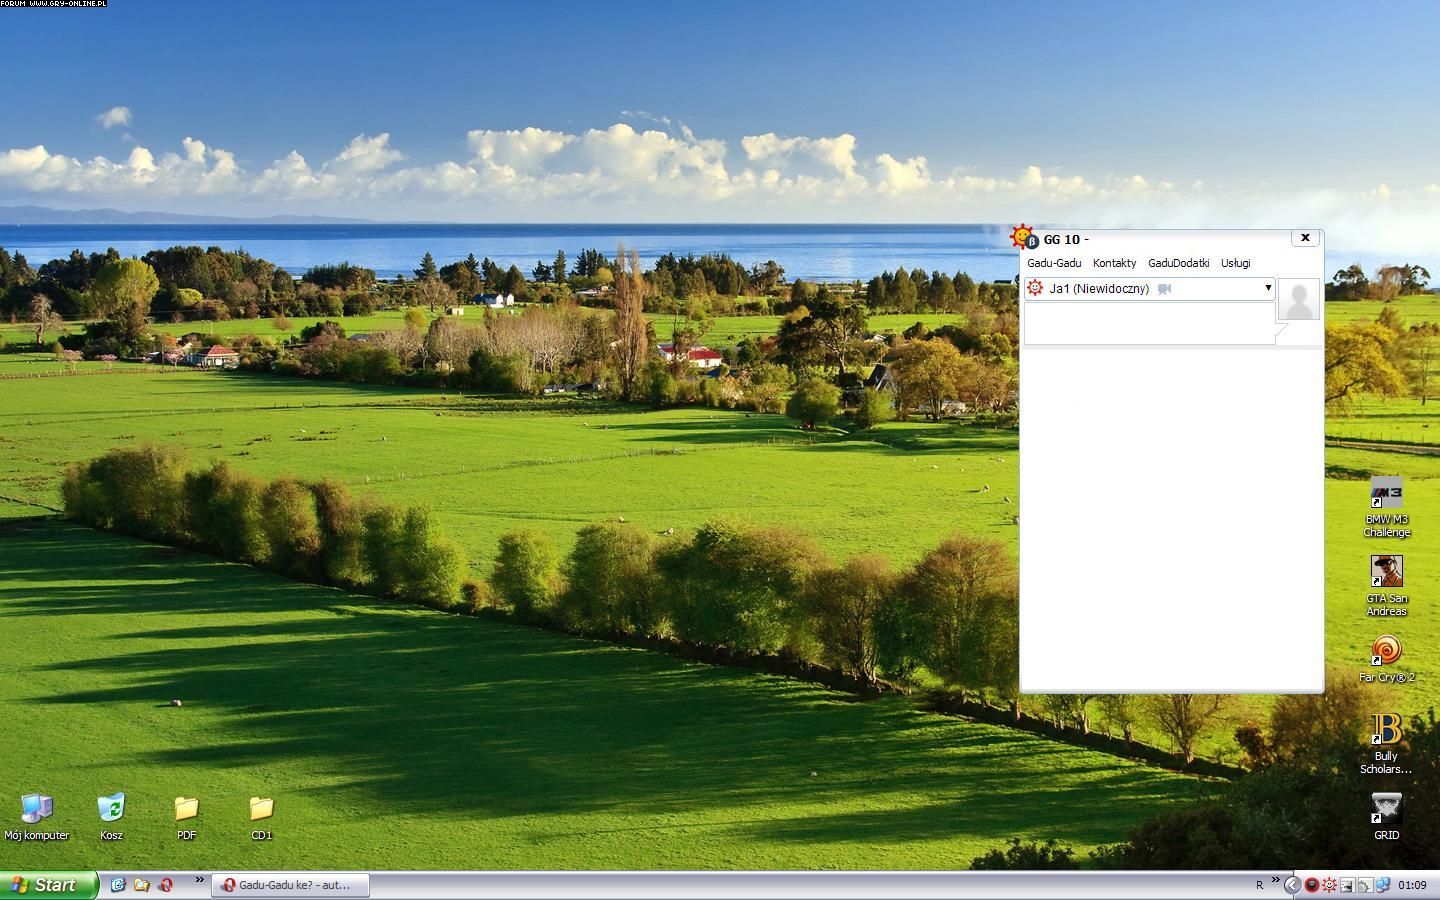Viewport: 1440px width, 900px height.
Task: Select the GTA San Andreas desktop icon
Action: [x=1386, y=572]
